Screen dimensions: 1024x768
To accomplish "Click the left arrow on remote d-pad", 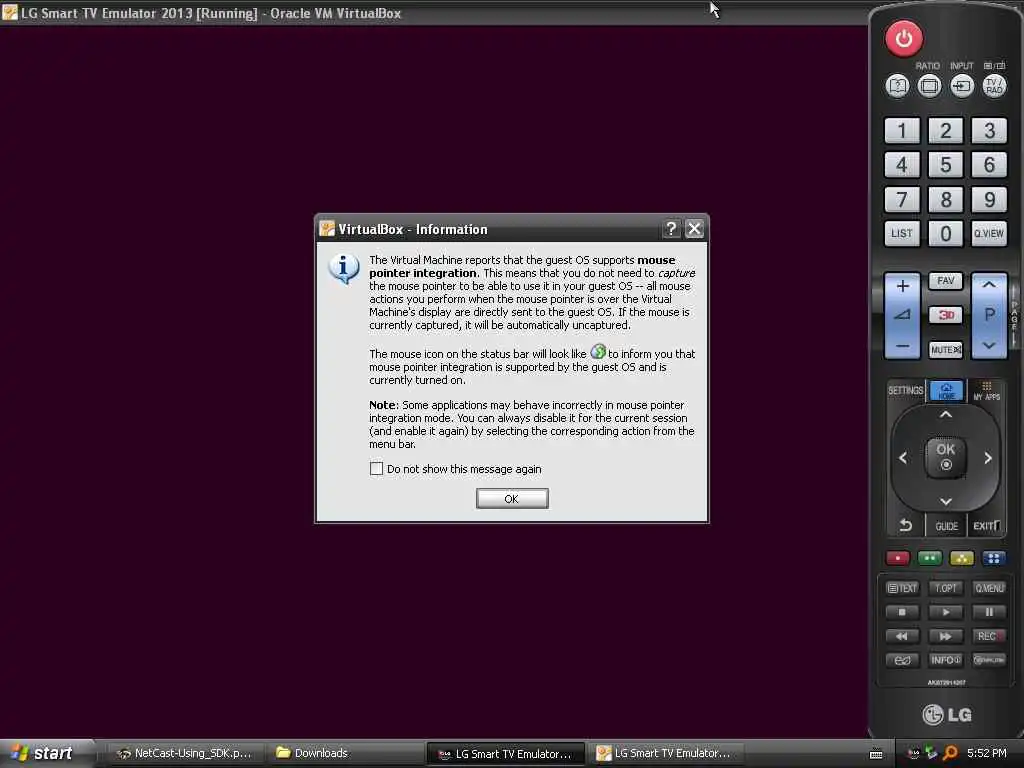I will point(903,458).
